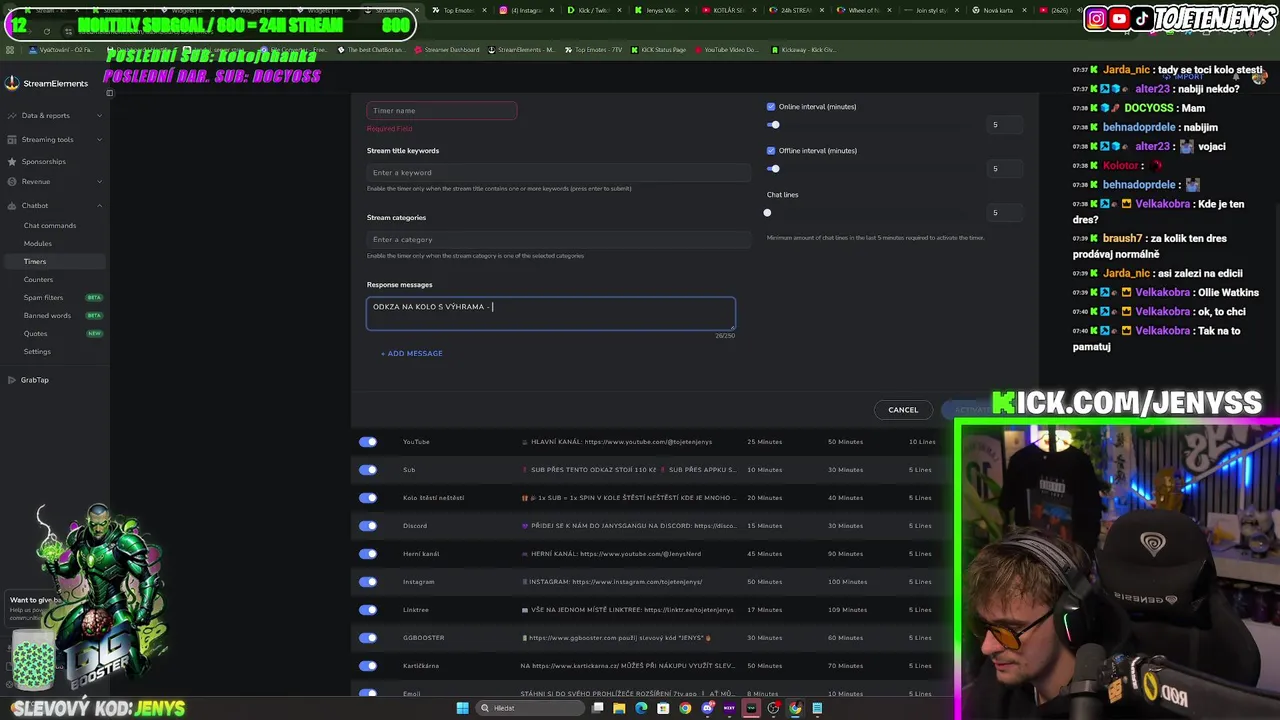Click the sidebar collapse panel icon
This screenshot has width=1280, height=720.
109,94
